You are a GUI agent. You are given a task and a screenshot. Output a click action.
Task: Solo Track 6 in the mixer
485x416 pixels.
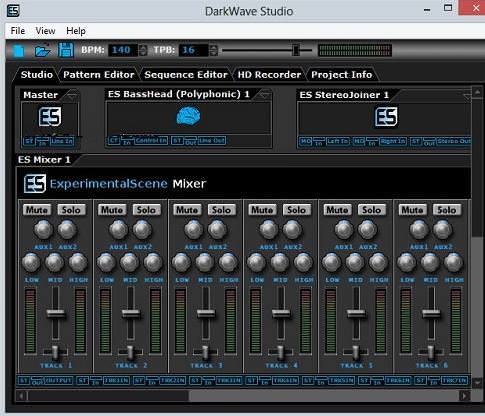[x=447, y=210]
